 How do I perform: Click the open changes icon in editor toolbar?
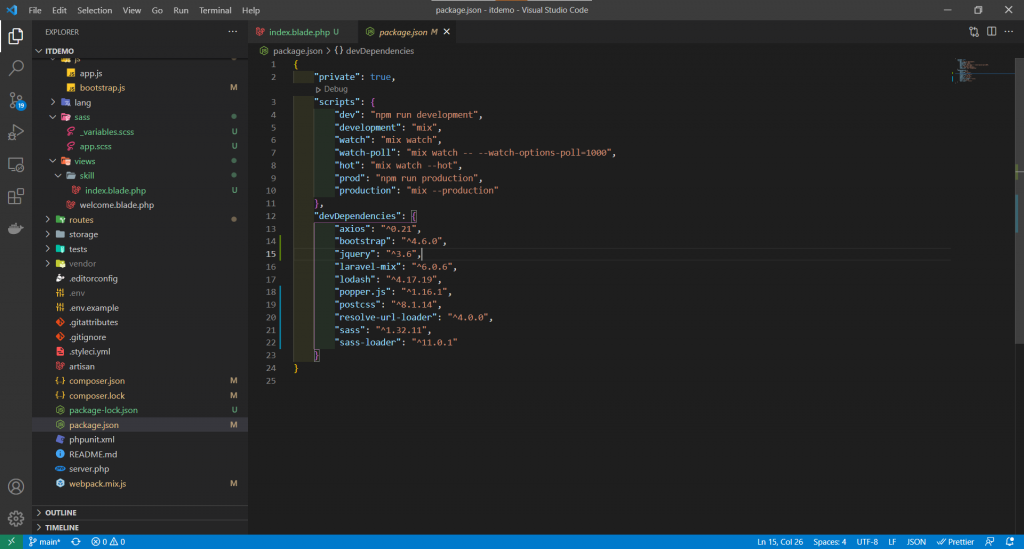point(974,32)
